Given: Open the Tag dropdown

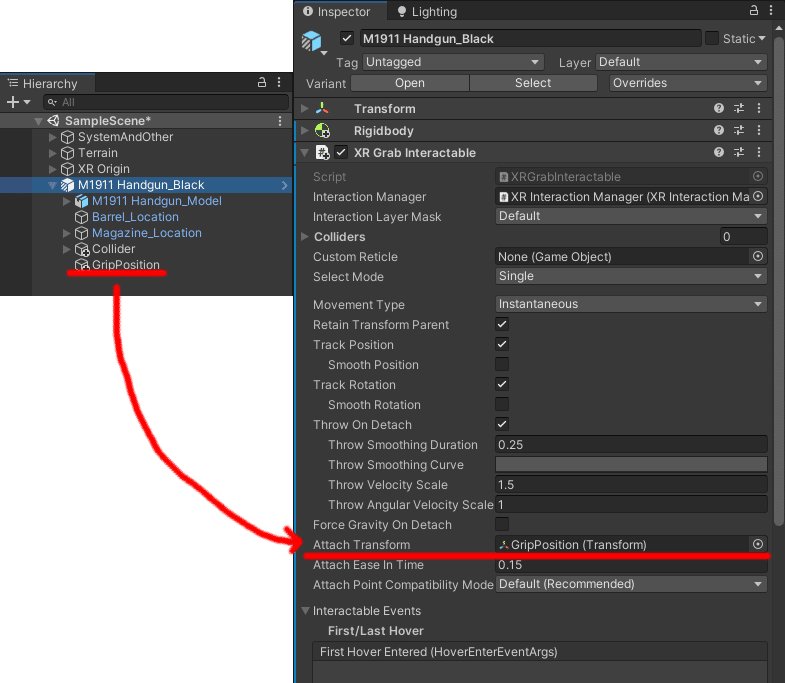Looking at the screenshot, I should click(x=453, y=62).
